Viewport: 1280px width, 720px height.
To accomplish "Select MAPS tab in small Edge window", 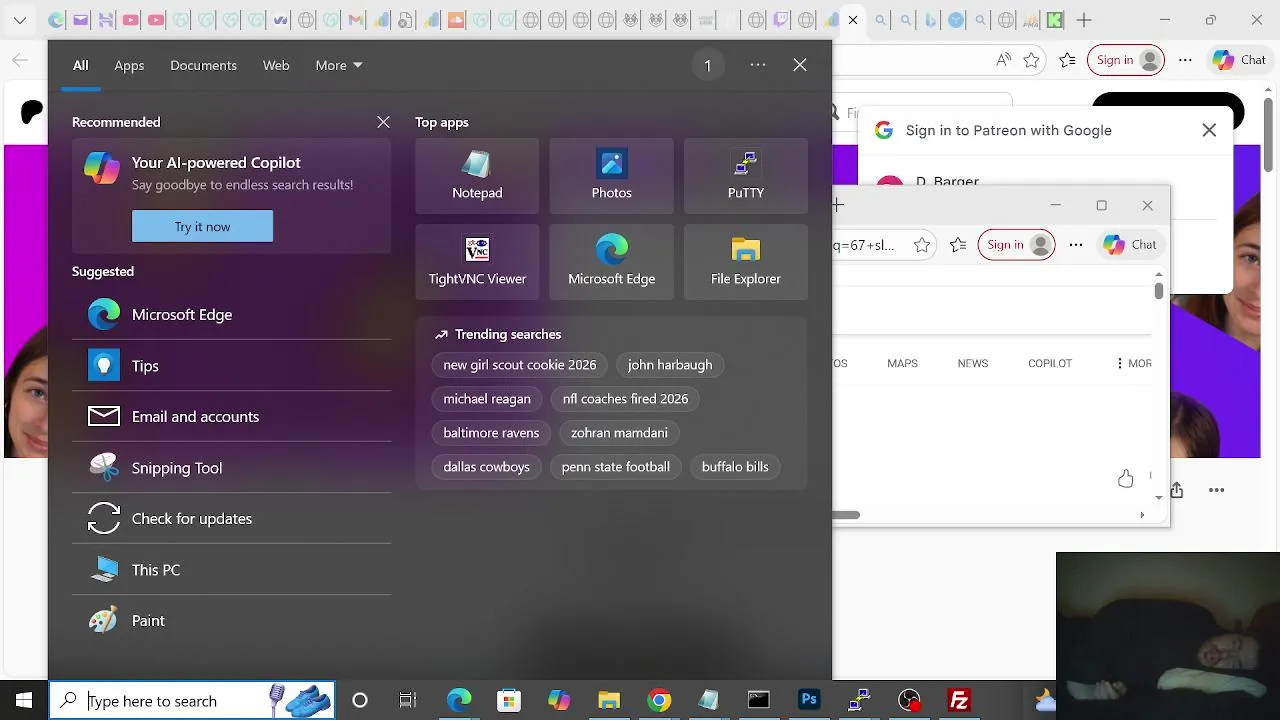I will click(x=902, y=363).
